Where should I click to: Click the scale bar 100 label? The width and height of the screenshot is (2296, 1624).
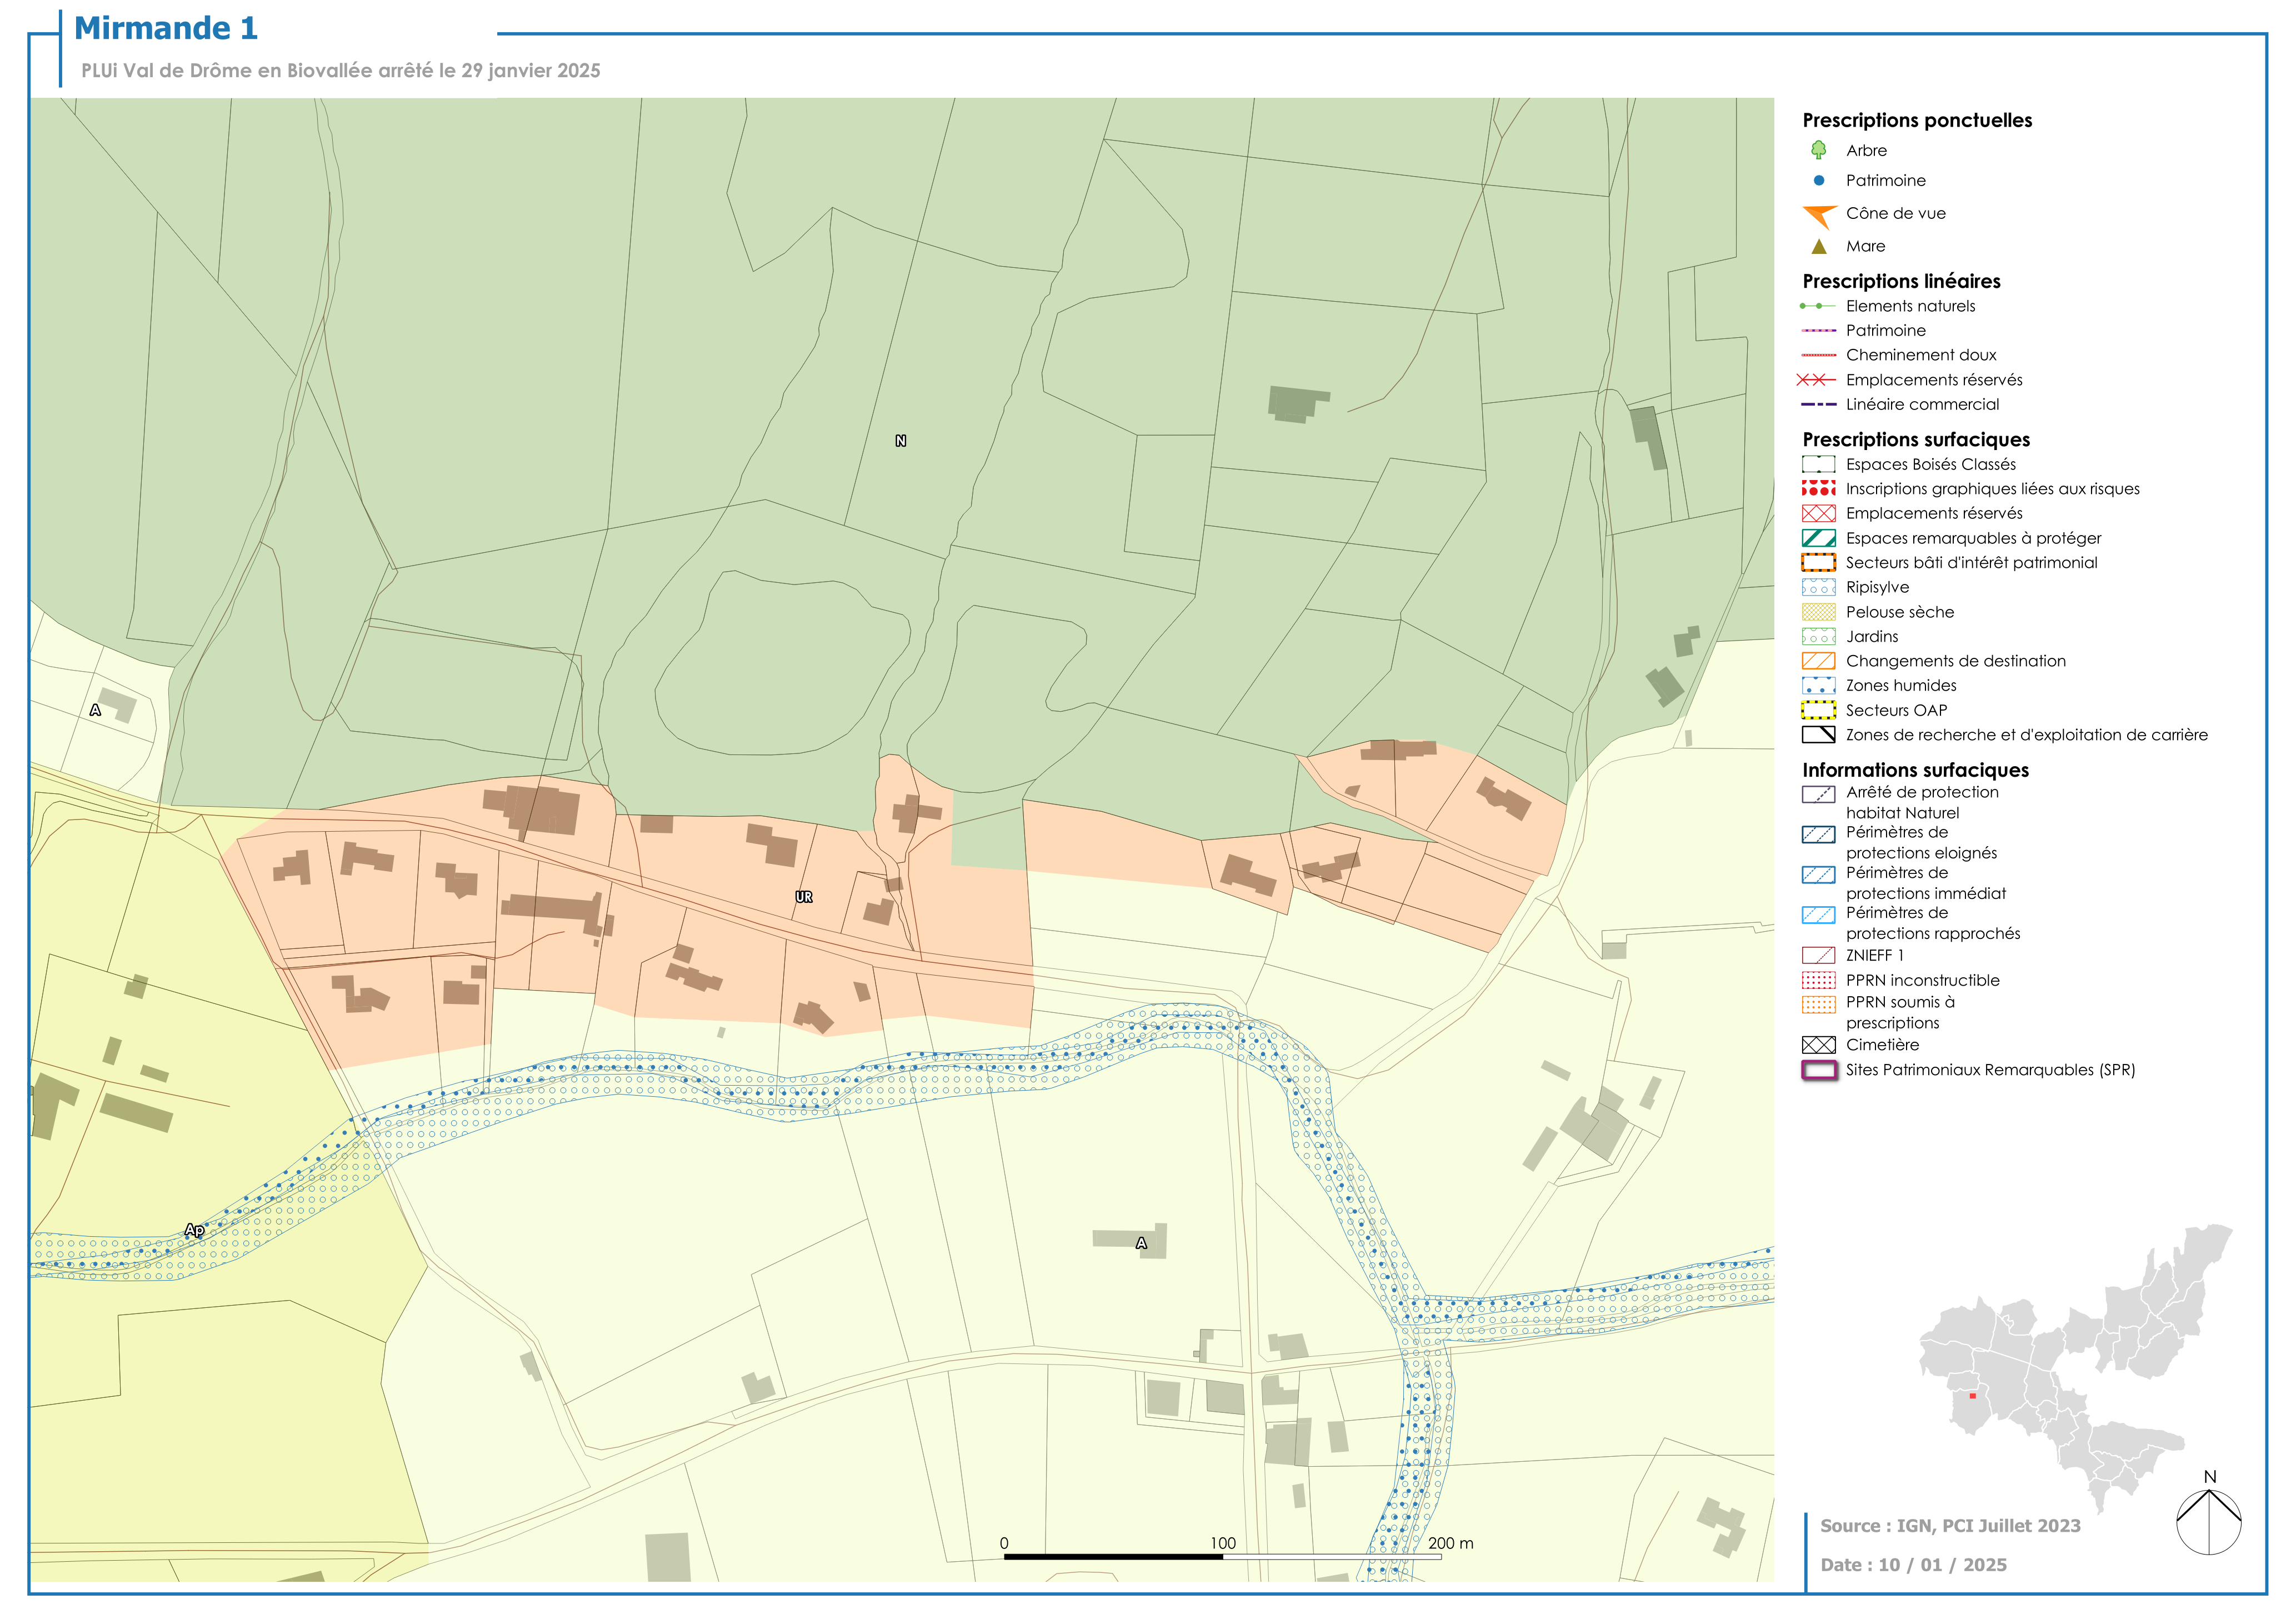[x=1223, y=1543]
